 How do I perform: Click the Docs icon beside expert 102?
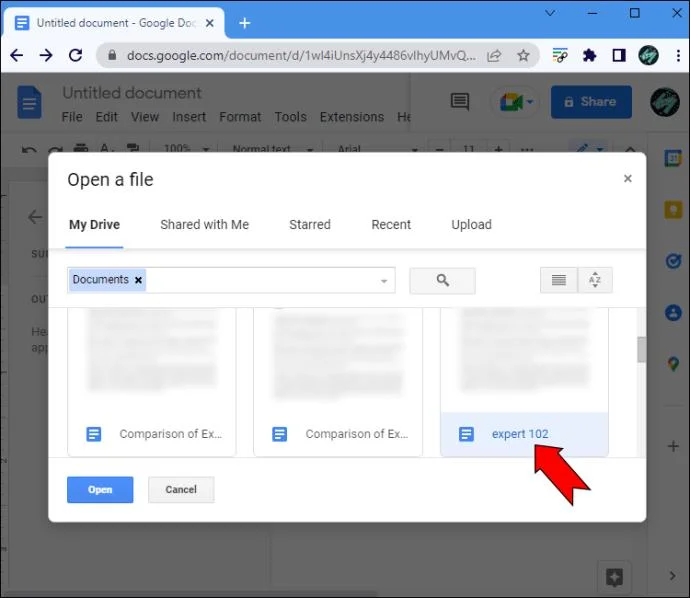[466, 434]
